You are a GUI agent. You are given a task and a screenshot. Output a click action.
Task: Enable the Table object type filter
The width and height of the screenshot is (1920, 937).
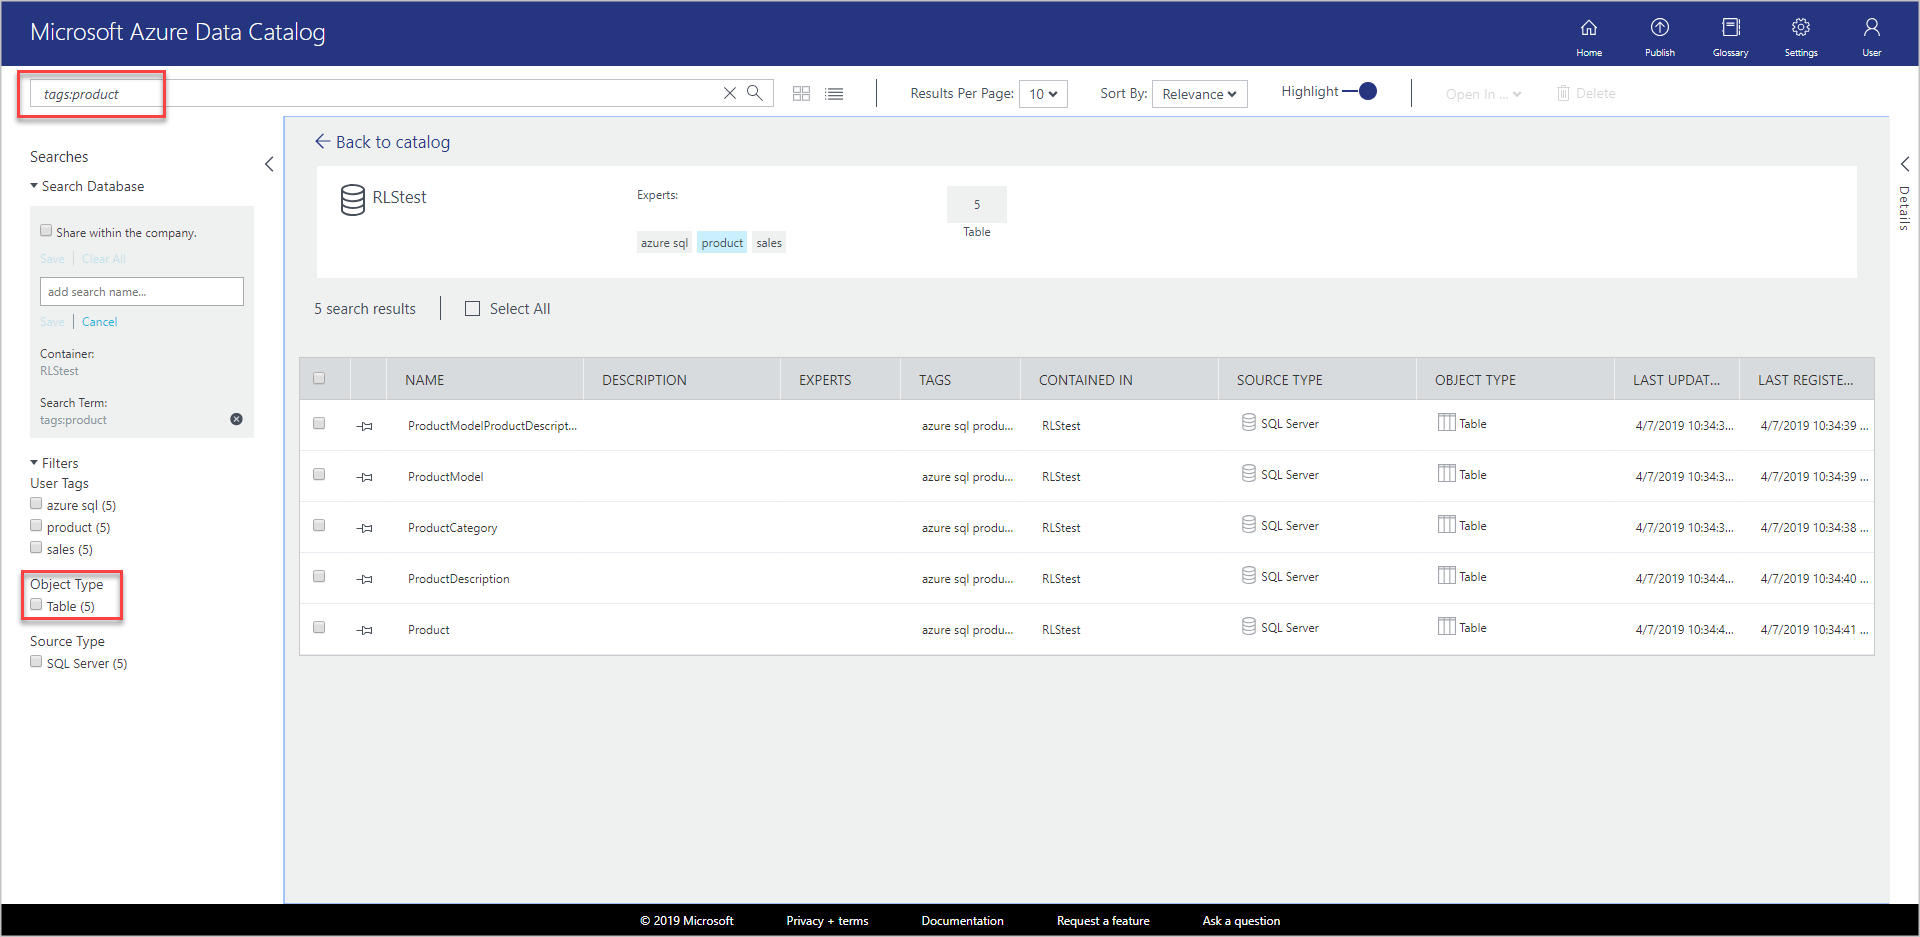pos(36,605)
